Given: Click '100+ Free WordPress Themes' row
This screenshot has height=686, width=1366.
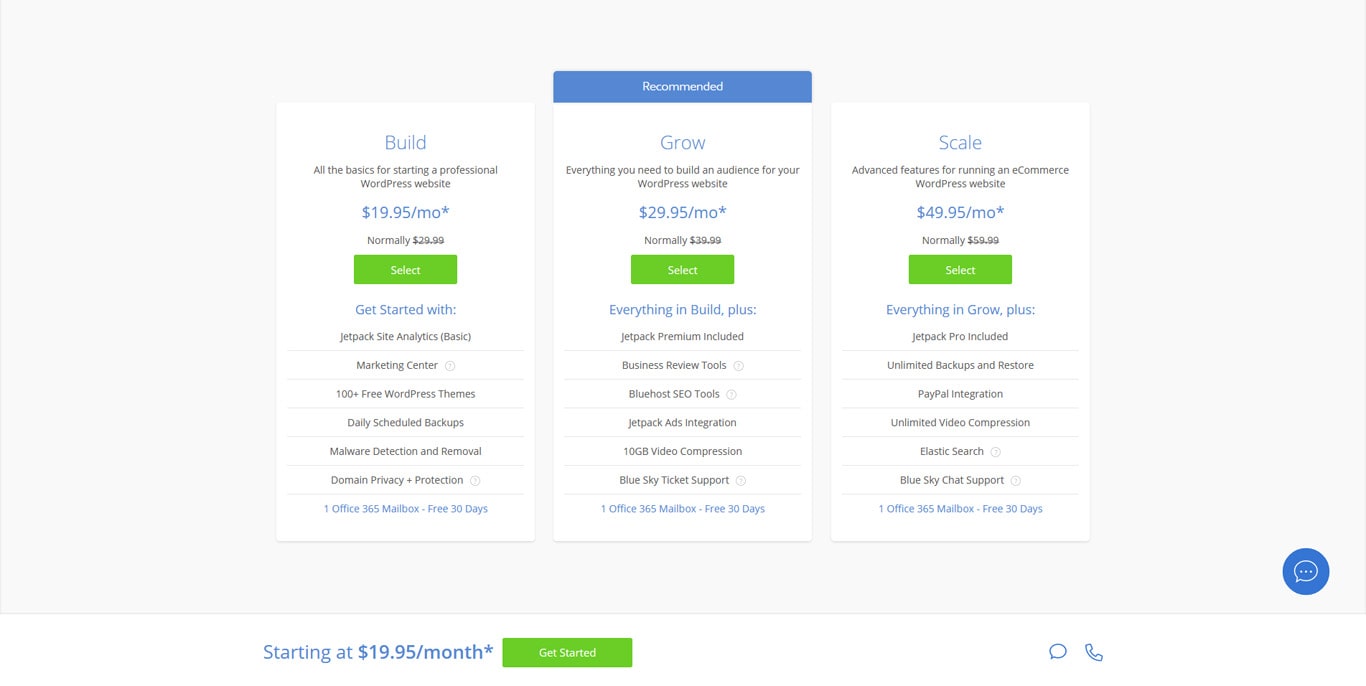Looking at the screenshot, I should point(405,394).
